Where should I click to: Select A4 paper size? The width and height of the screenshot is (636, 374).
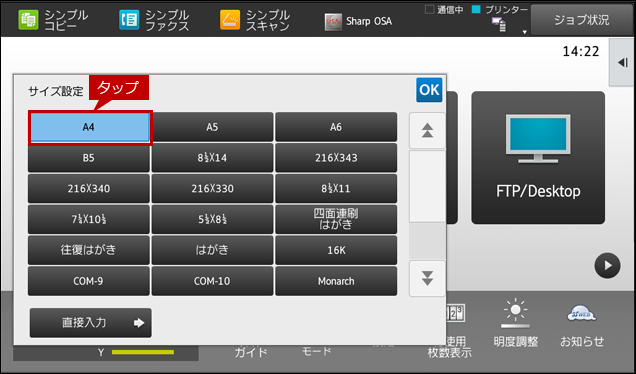click(x=89, y=127)
